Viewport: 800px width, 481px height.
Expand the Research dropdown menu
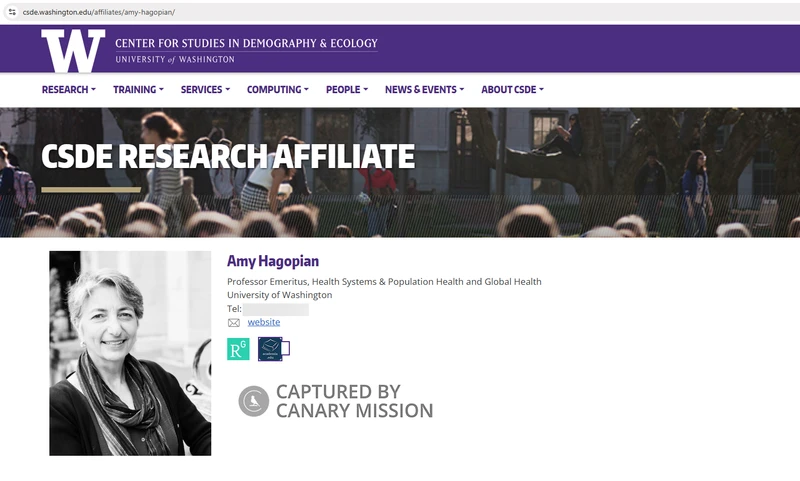tap(69, 90)
